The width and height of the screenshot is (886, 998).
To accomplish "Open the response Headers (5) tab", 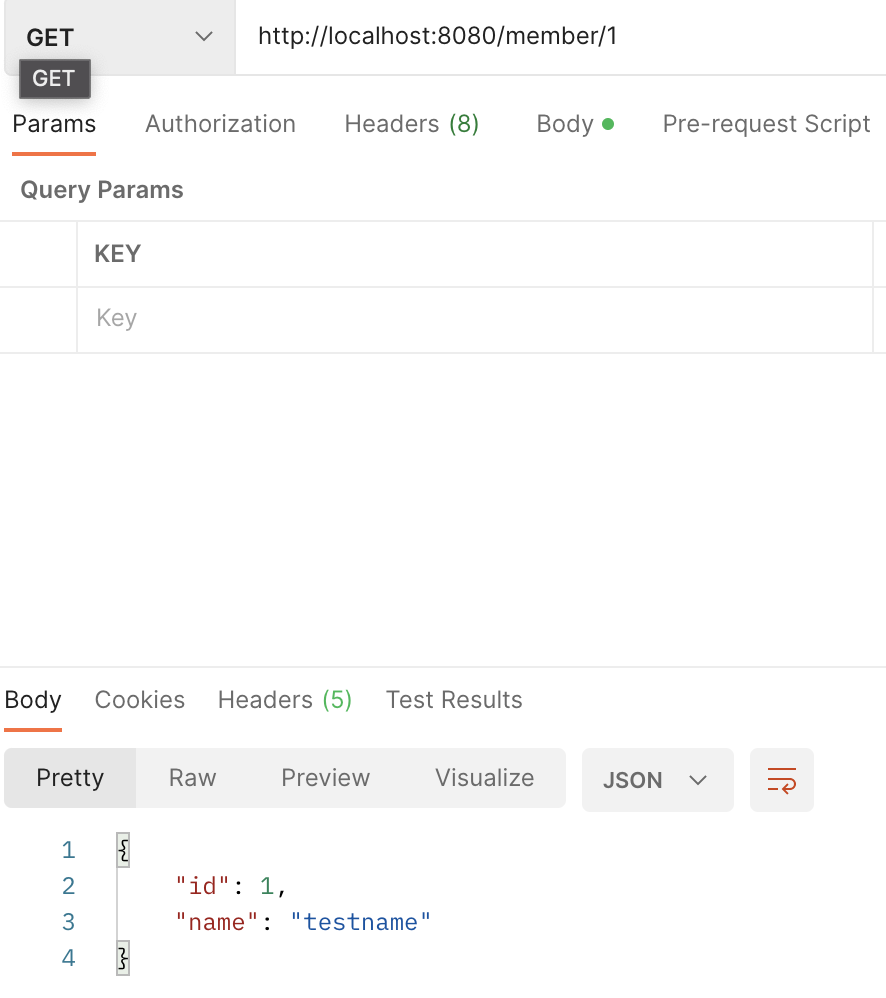I will click(x=285, y=699).
